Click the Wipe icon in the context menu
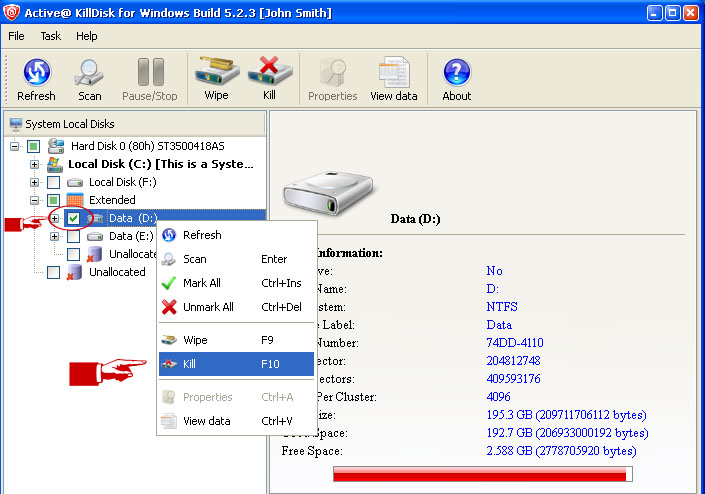The image size is (705, 494). [x=169, y=340]
